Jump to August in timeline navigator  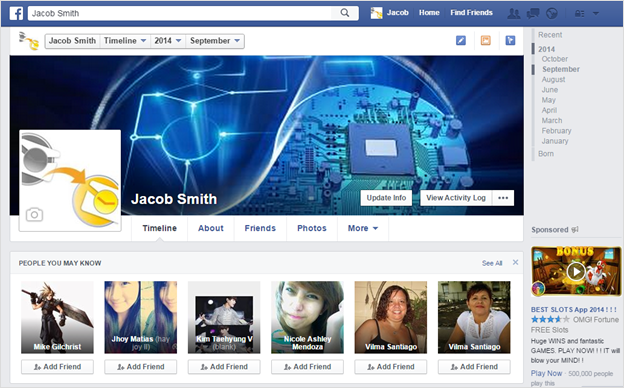click(553, 80)
